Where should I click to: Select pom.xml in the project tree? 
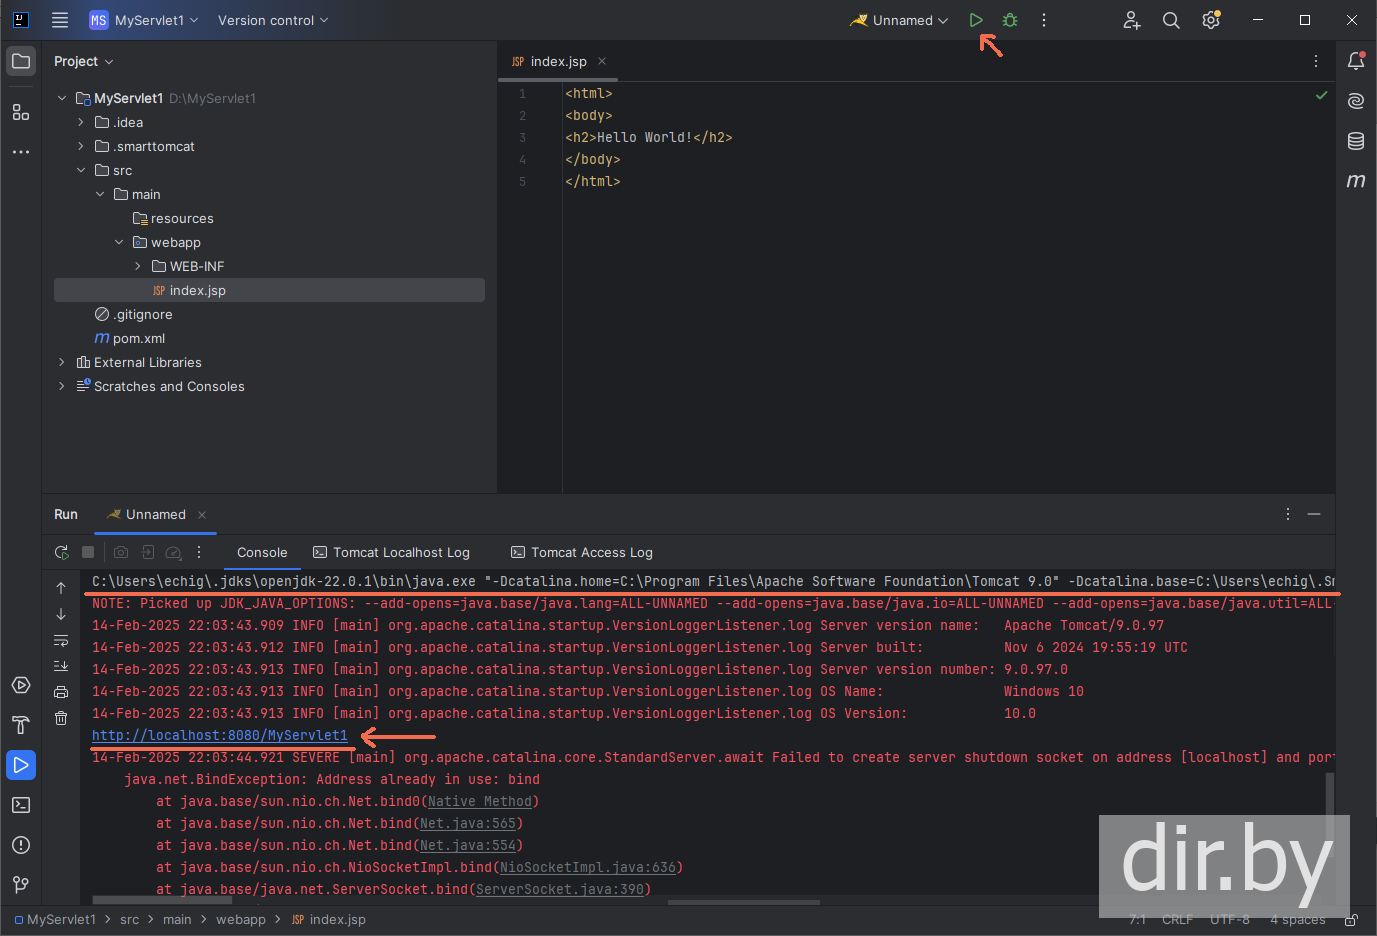tap(139, 338)
